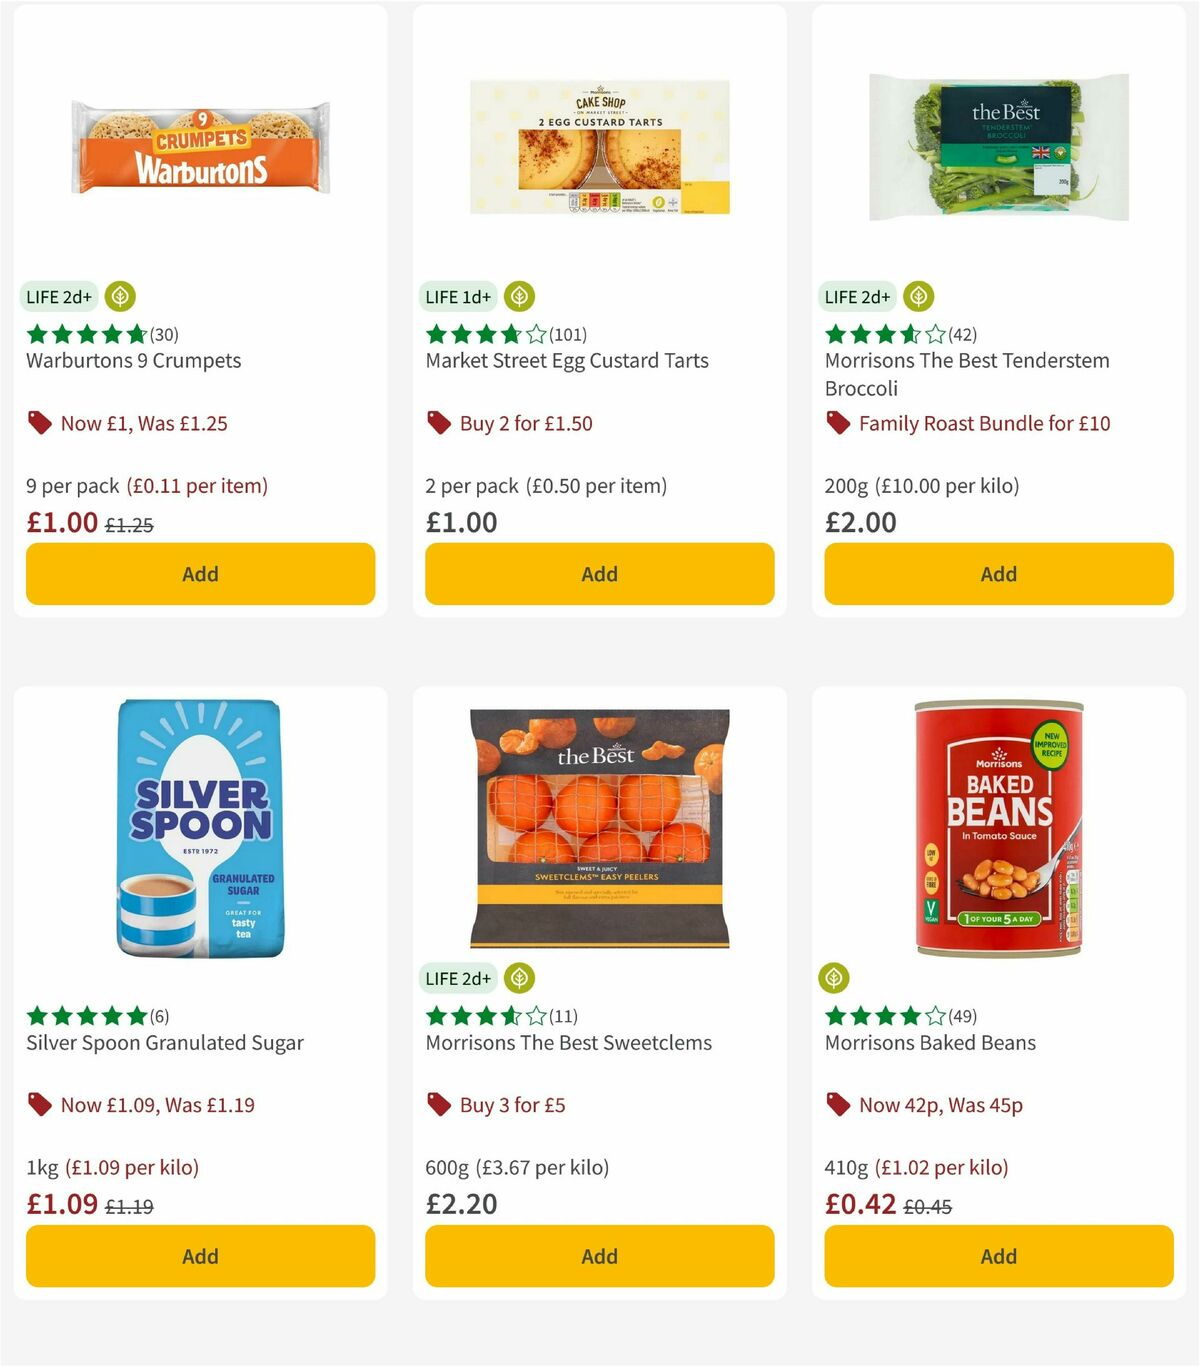1200x1366 pixels.
Task: Add Warburtons 9 Crumpets to basket
Action: 200,574
